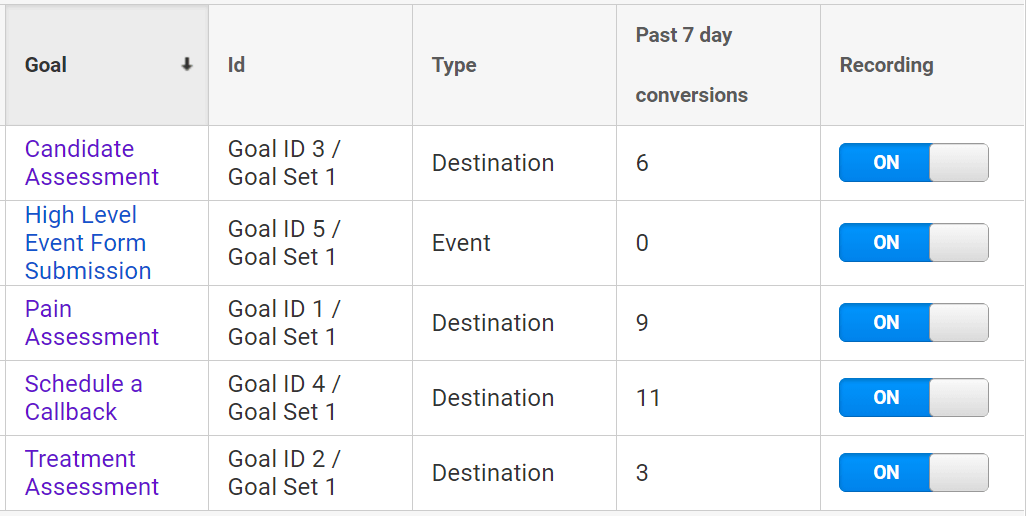
Task: Open the Treatment Assessment goal
Action: point(92,473)
